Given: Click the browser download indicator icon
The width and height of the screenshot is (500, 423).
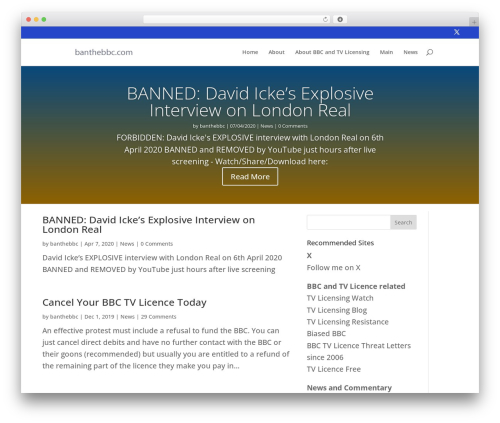Looking at the screenshot, I should pos(340,20).
